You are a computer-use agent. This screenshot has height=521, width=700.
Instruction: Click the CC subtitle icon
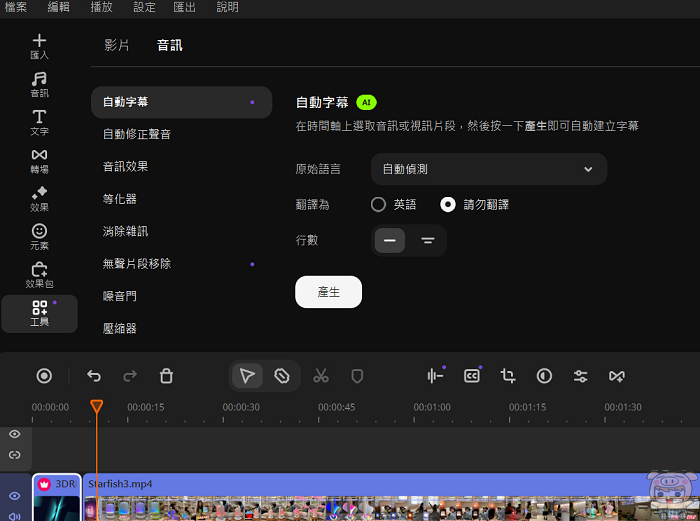472,376
